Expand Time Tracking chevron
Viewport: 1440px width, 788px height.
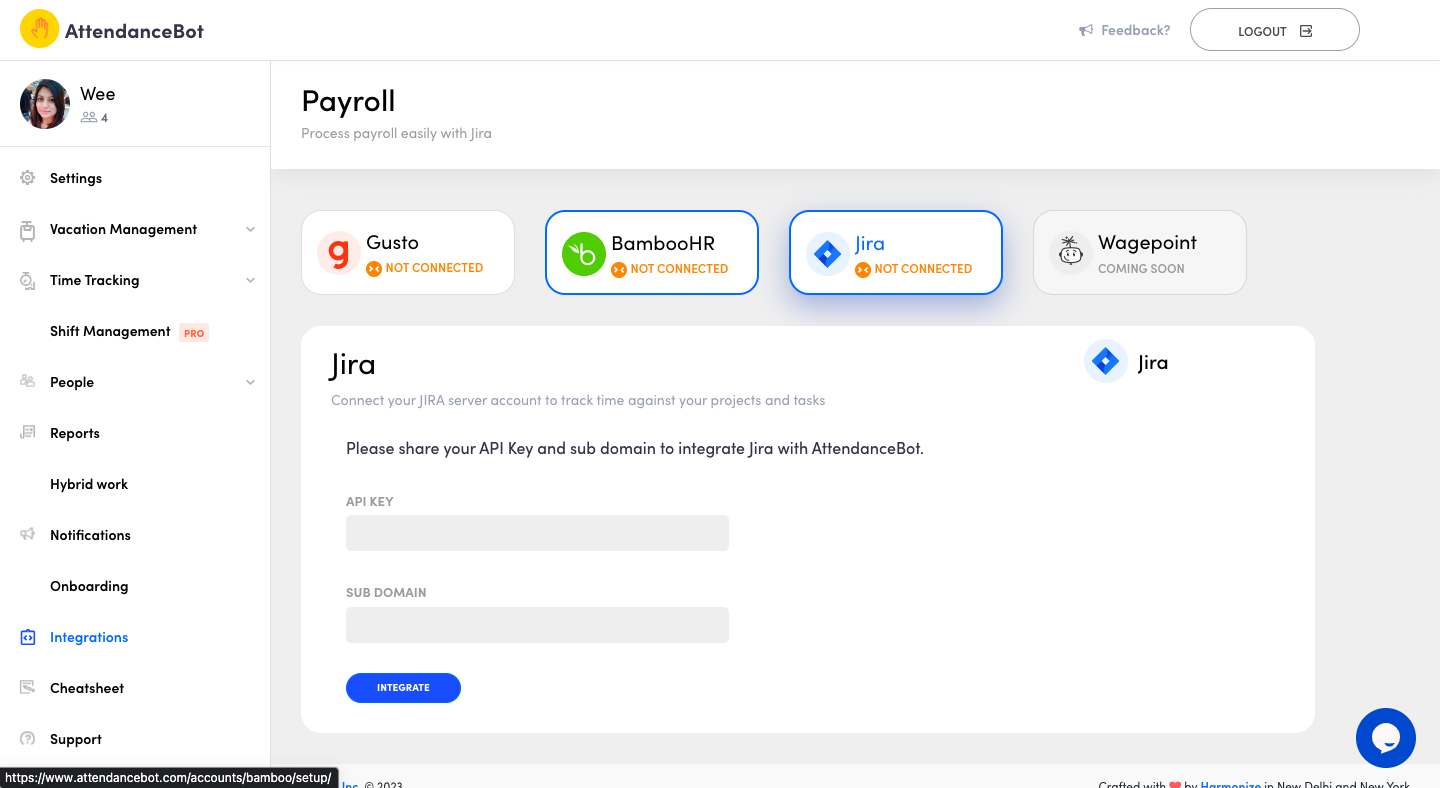click(x=250, y=280)
